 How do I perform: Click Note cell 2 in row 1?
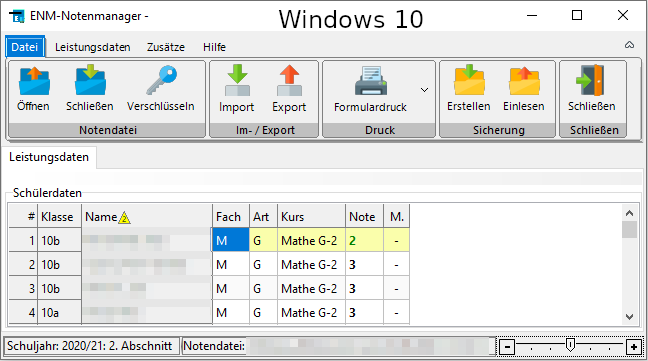(364, 240)
